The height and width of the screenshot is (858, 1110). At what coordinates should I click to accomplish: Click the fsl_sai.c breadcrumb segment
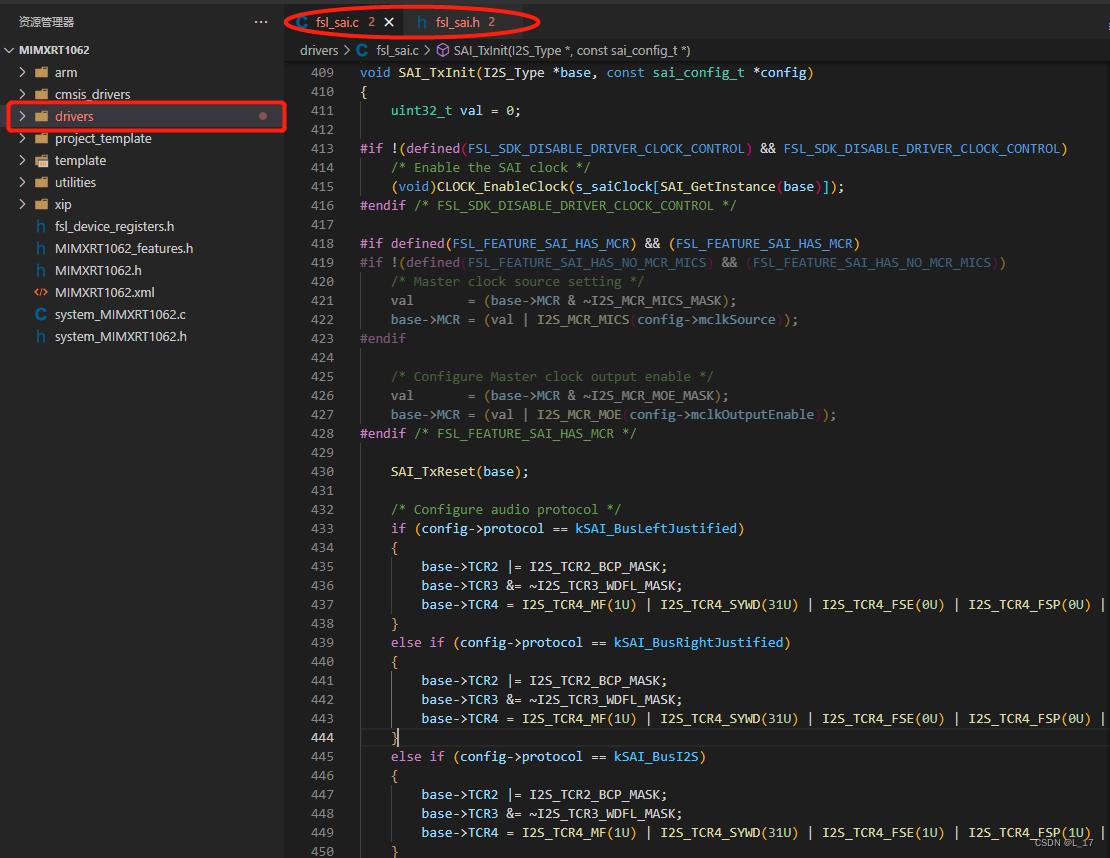tap(397, 50)
